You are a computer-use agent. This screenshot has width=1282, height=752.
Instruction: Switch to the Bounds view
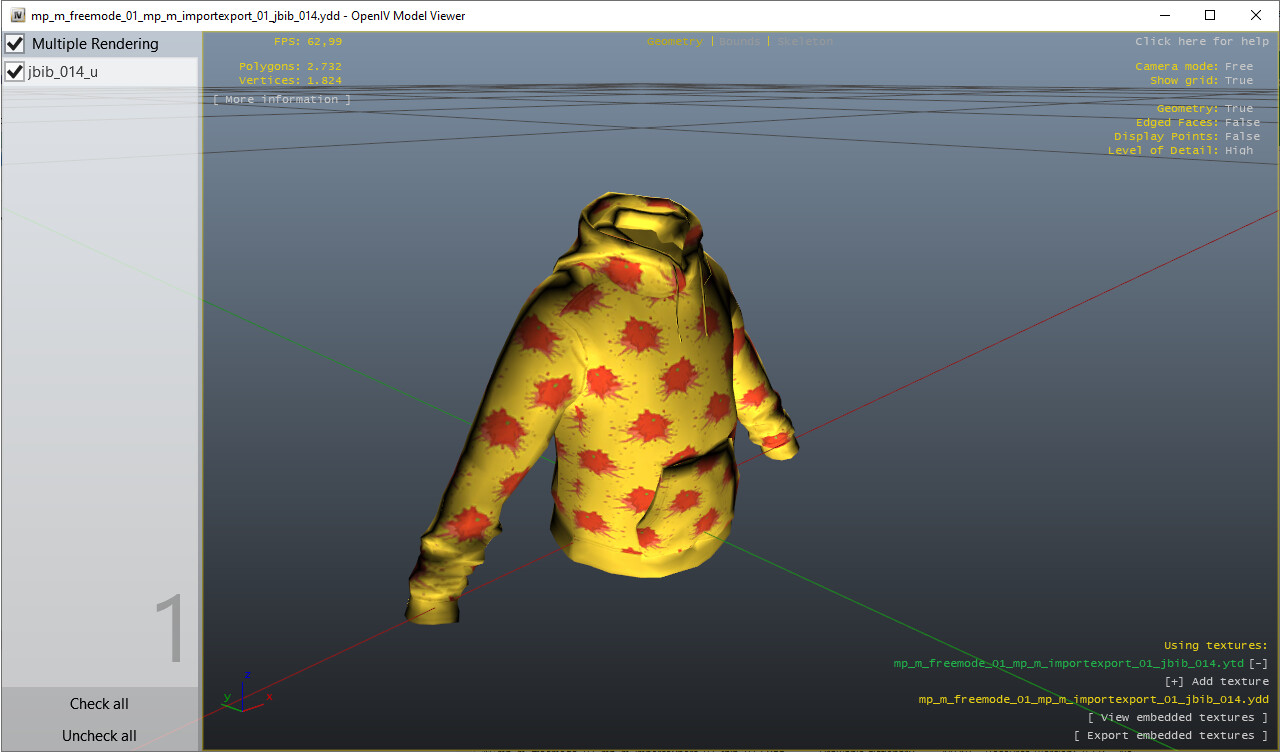pos(737,41)
